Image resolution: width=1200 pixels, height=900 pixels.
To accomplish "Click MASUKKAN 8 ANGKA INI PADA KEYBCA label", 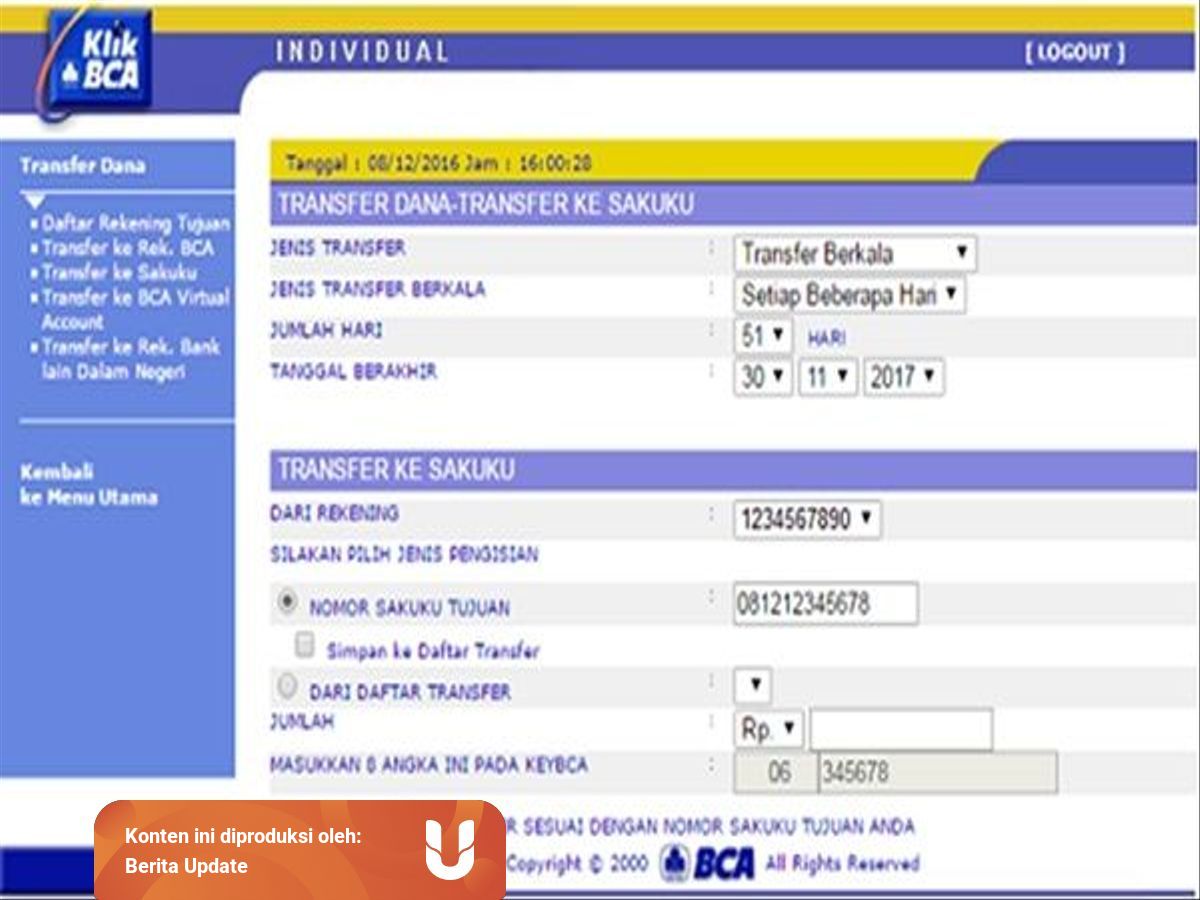I will point(429,765).
